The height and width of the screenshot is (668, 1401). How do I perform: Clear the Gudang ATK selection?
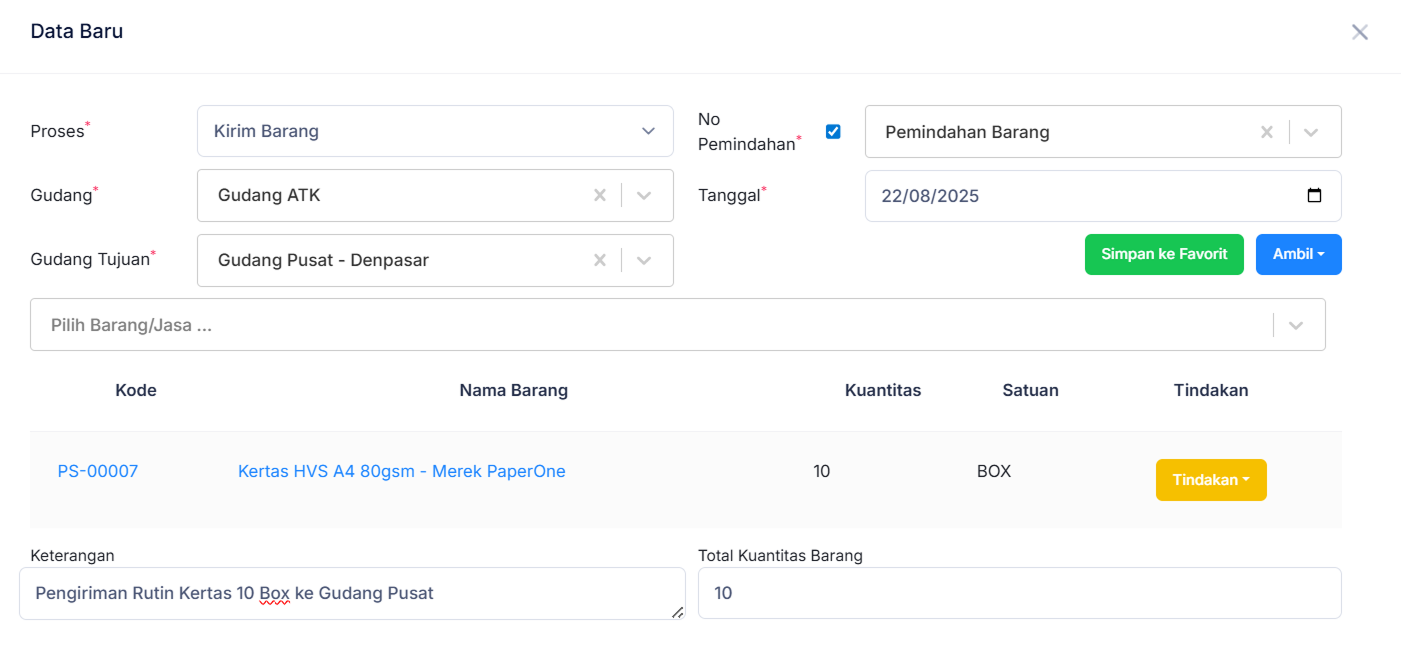pos(600,196)
